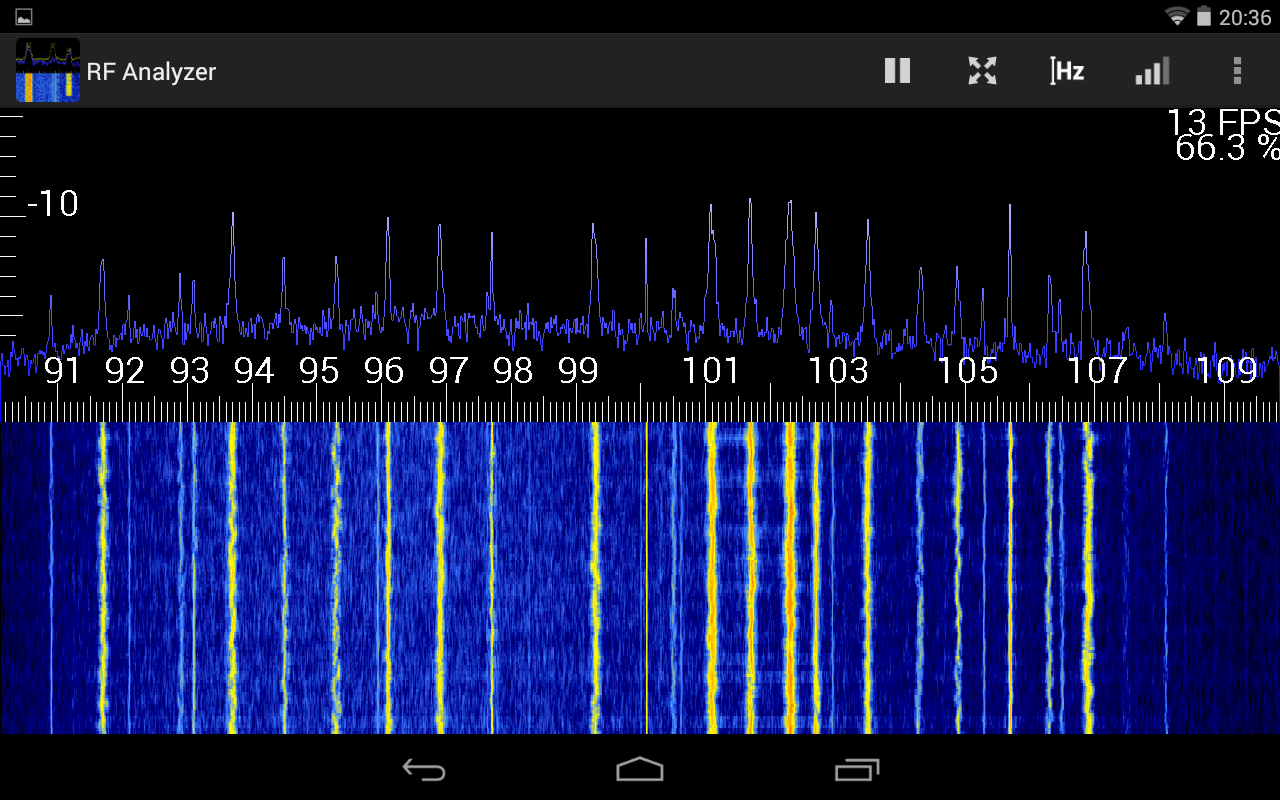Viewport: 1280px width, 800px height.
Task: Click the 20:36 clock
Action: [1244, 17]
